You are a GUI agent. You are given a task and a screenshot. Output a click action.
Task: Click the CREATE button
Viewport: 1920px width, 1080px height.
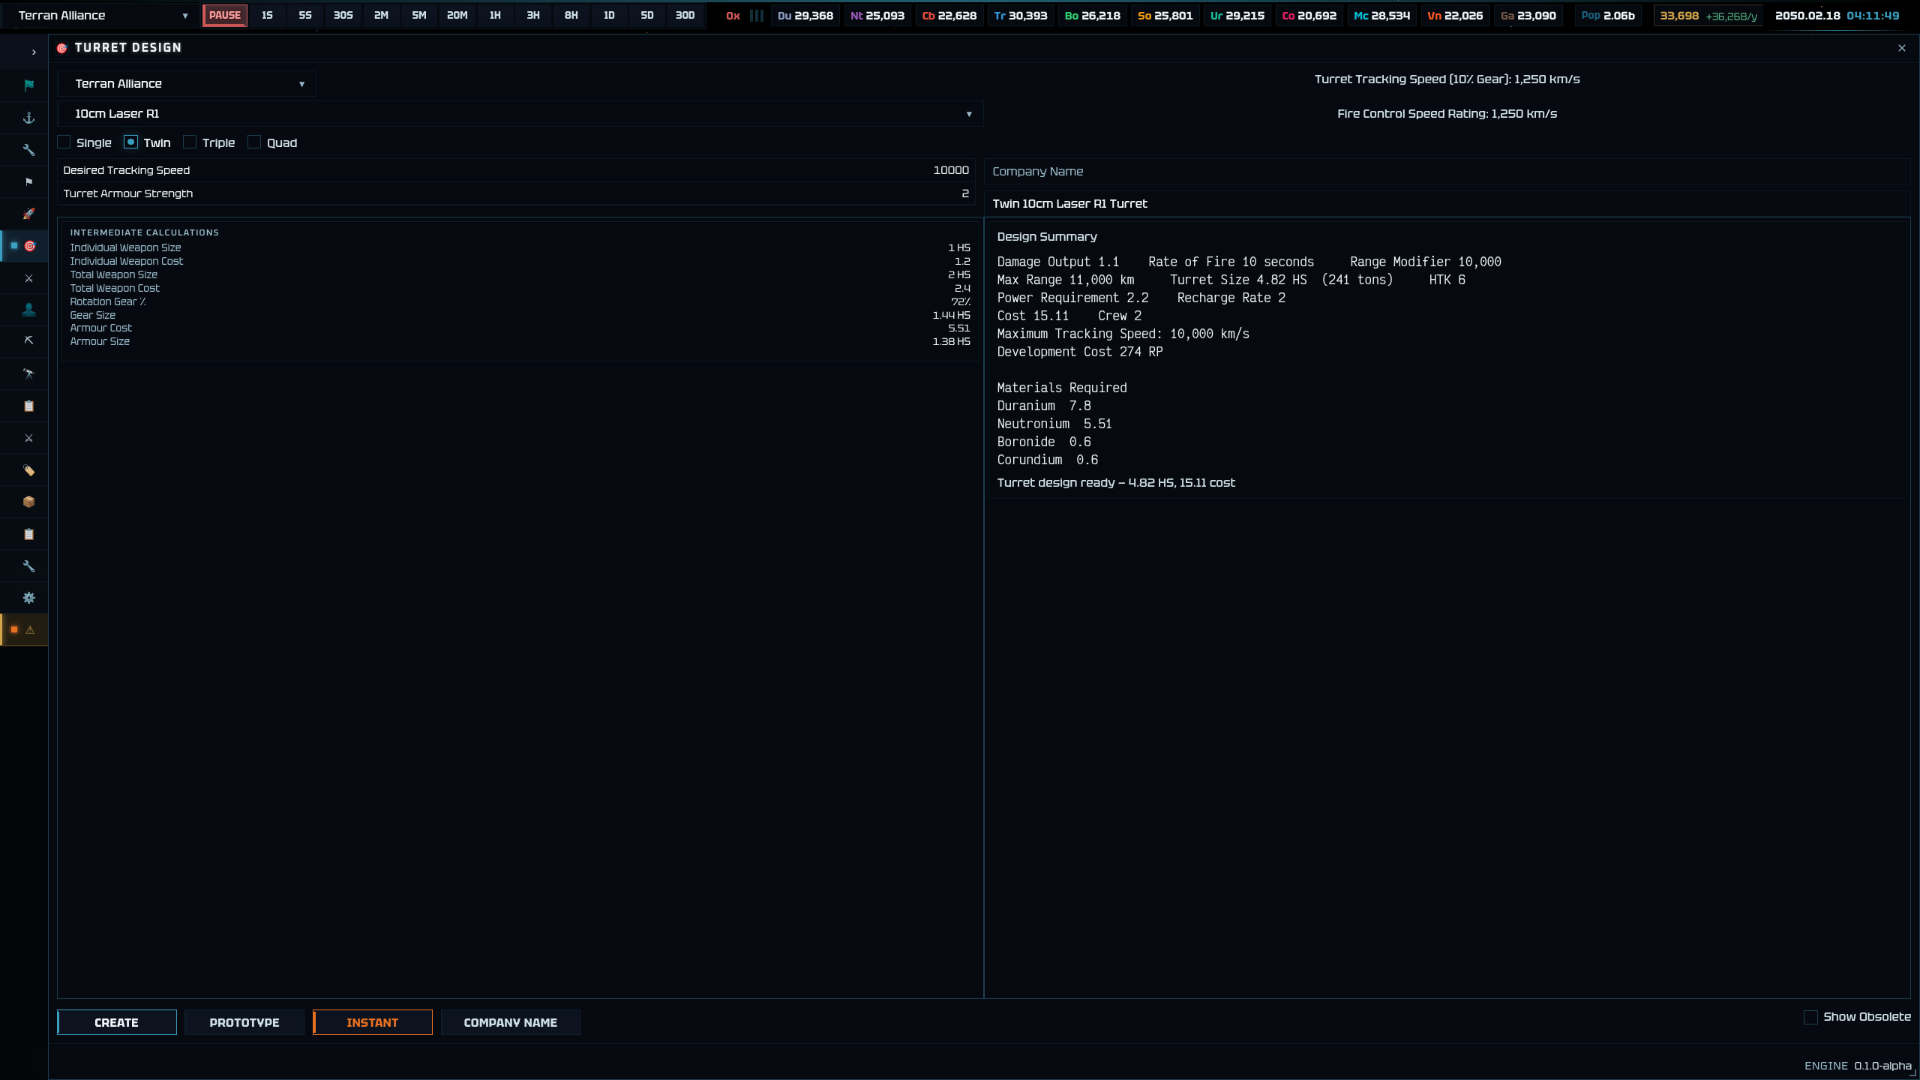point(117,1023)
